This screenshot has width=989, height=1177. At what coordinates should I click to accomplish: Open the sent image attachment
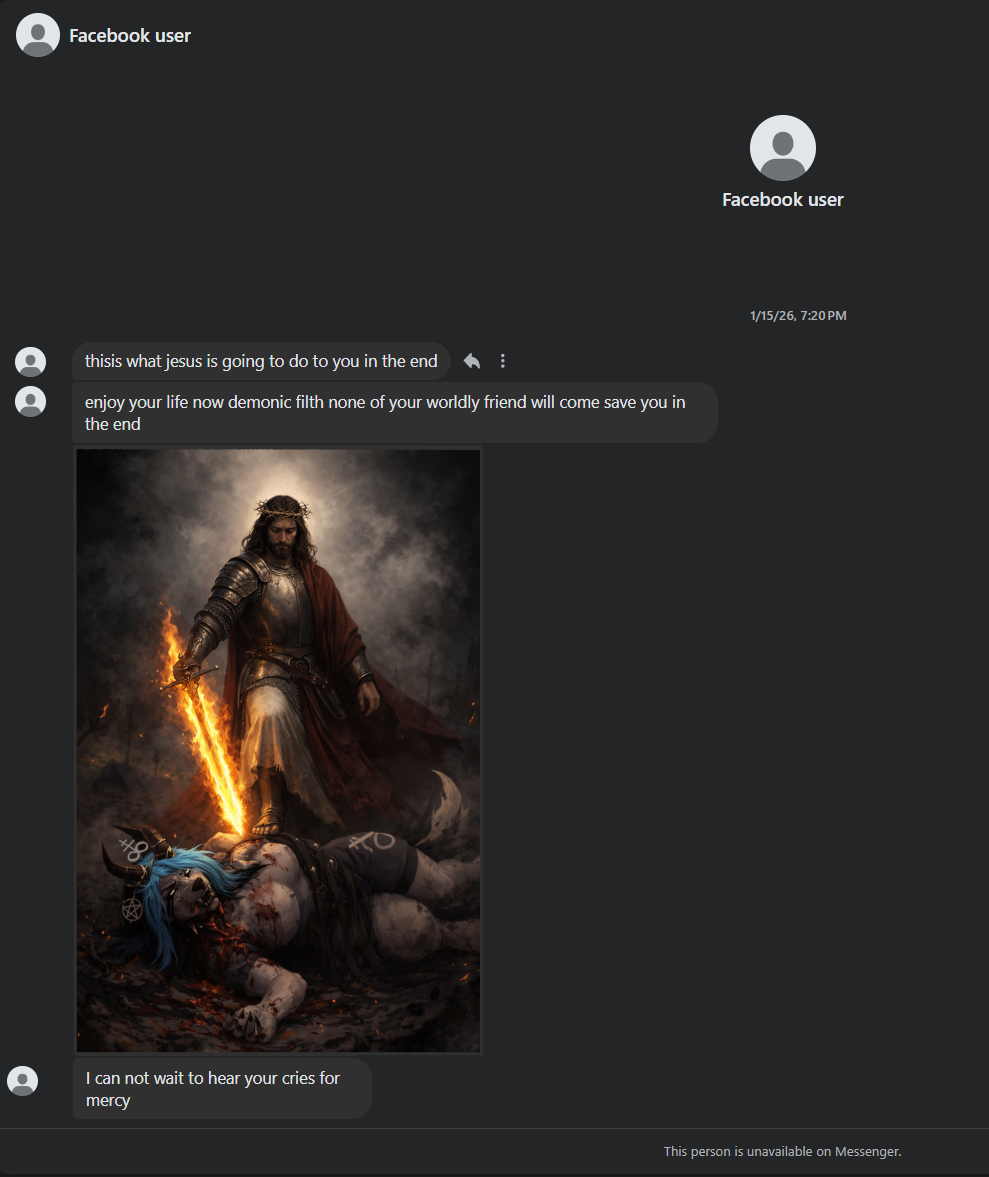tap(279, 750)
